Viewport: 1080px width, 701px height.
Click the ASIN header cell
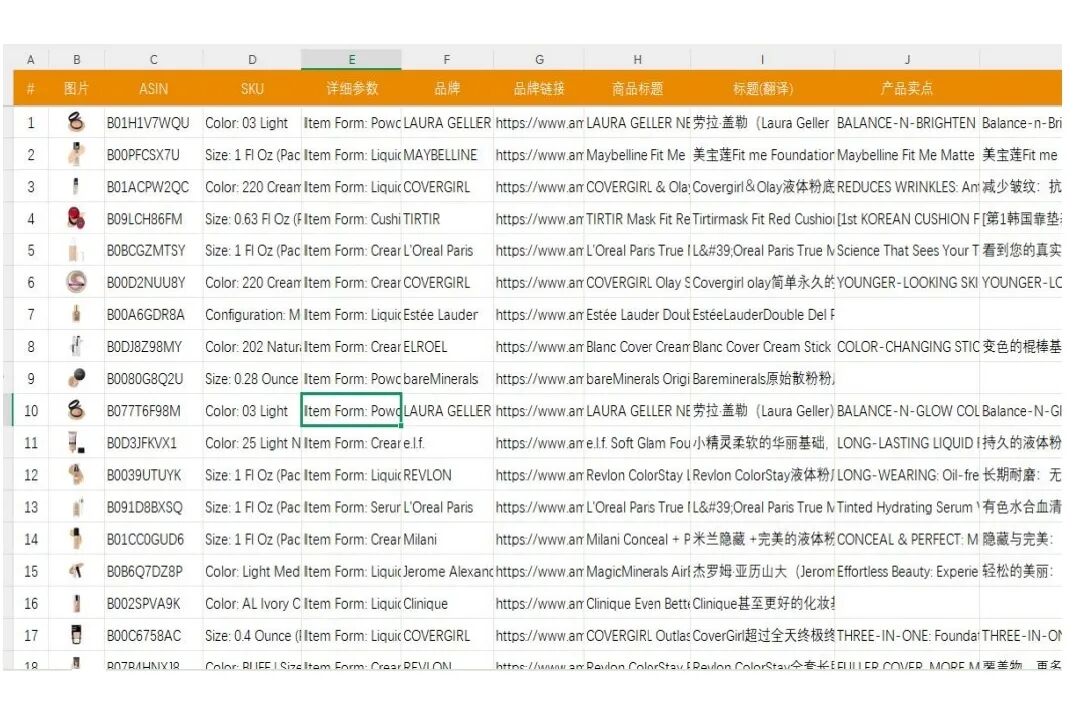tap(154, 88)
